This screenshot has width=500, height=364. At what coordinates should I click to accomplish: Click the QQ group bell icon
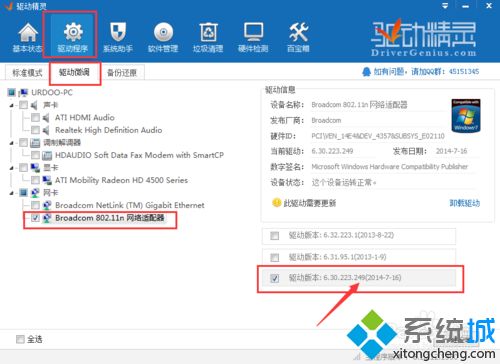coord(366,72)
